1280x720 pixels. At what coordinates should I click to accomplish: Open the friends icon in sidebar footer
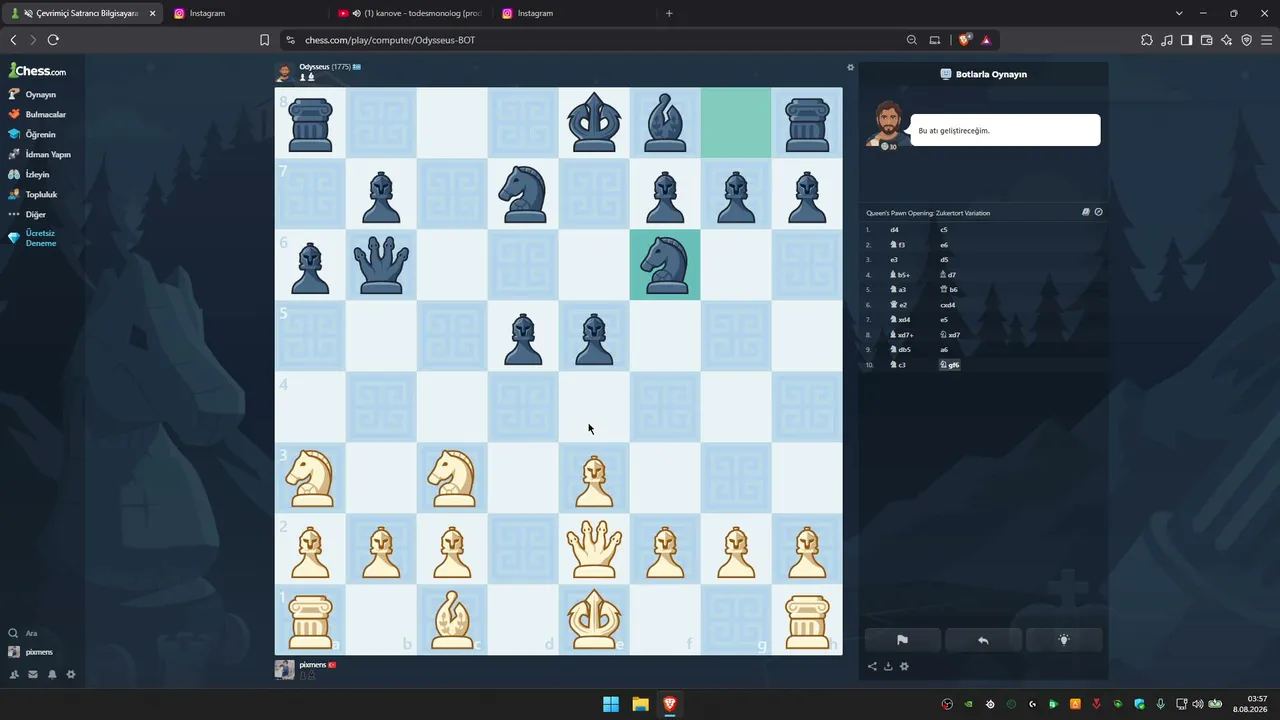[x=14, y=674]
